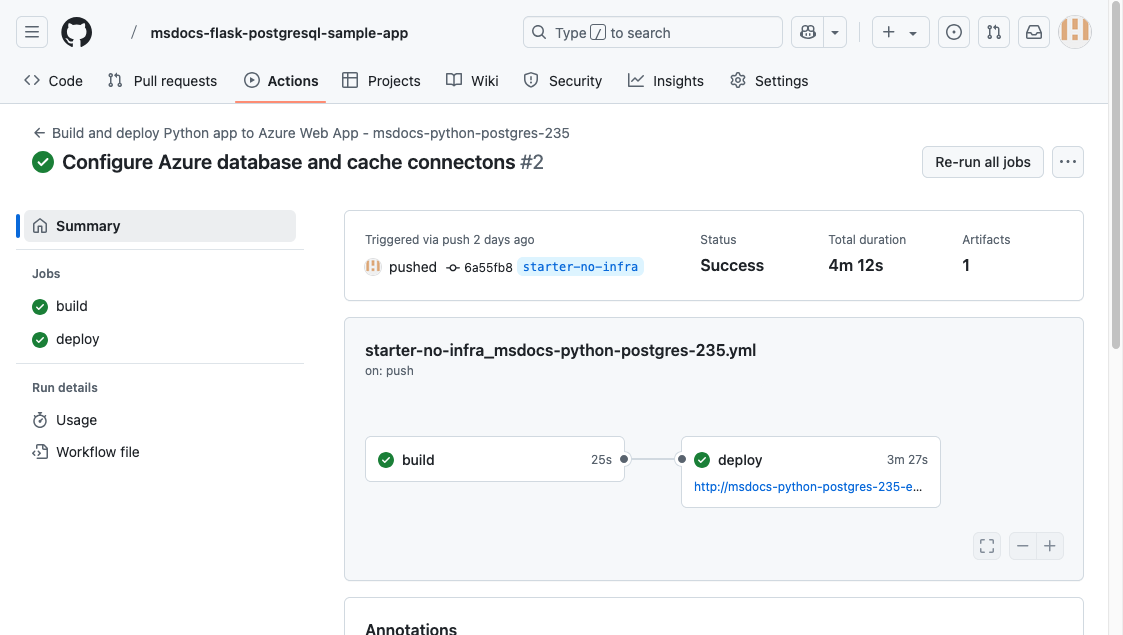View issues from the top header
The width and height of the screenshot is (1123, 635).
pyautogui.click(x=953, y=31)
